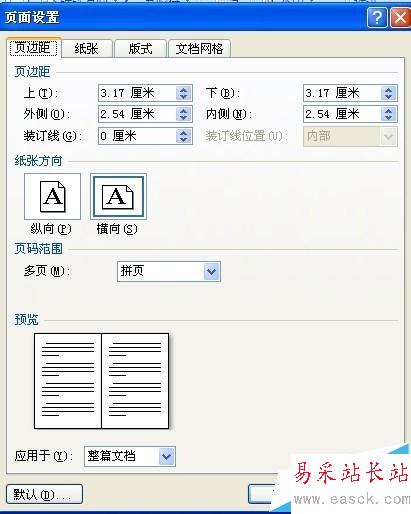This screenshot has height=514, width=411.
Task: Adjust the 装订线 gutter spinner arrows
Action: point(184,136)
